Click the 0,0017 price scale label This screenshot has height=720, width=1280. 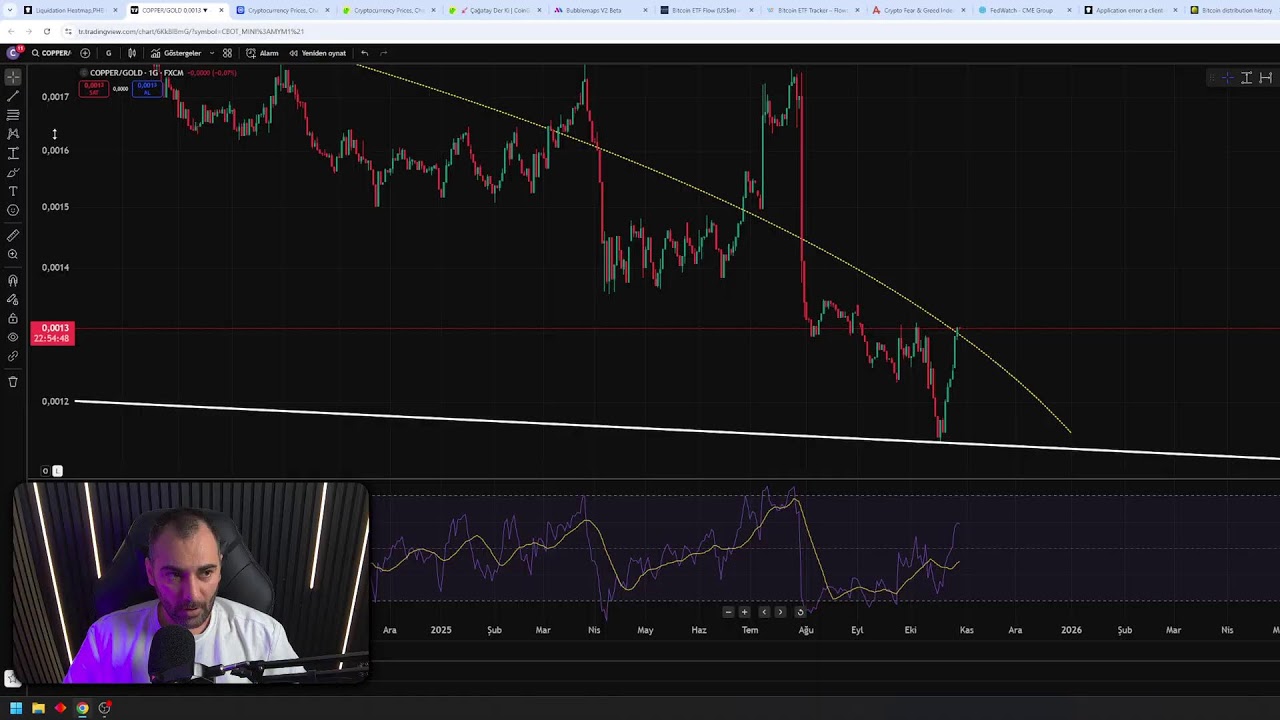[x=55, y=97]
